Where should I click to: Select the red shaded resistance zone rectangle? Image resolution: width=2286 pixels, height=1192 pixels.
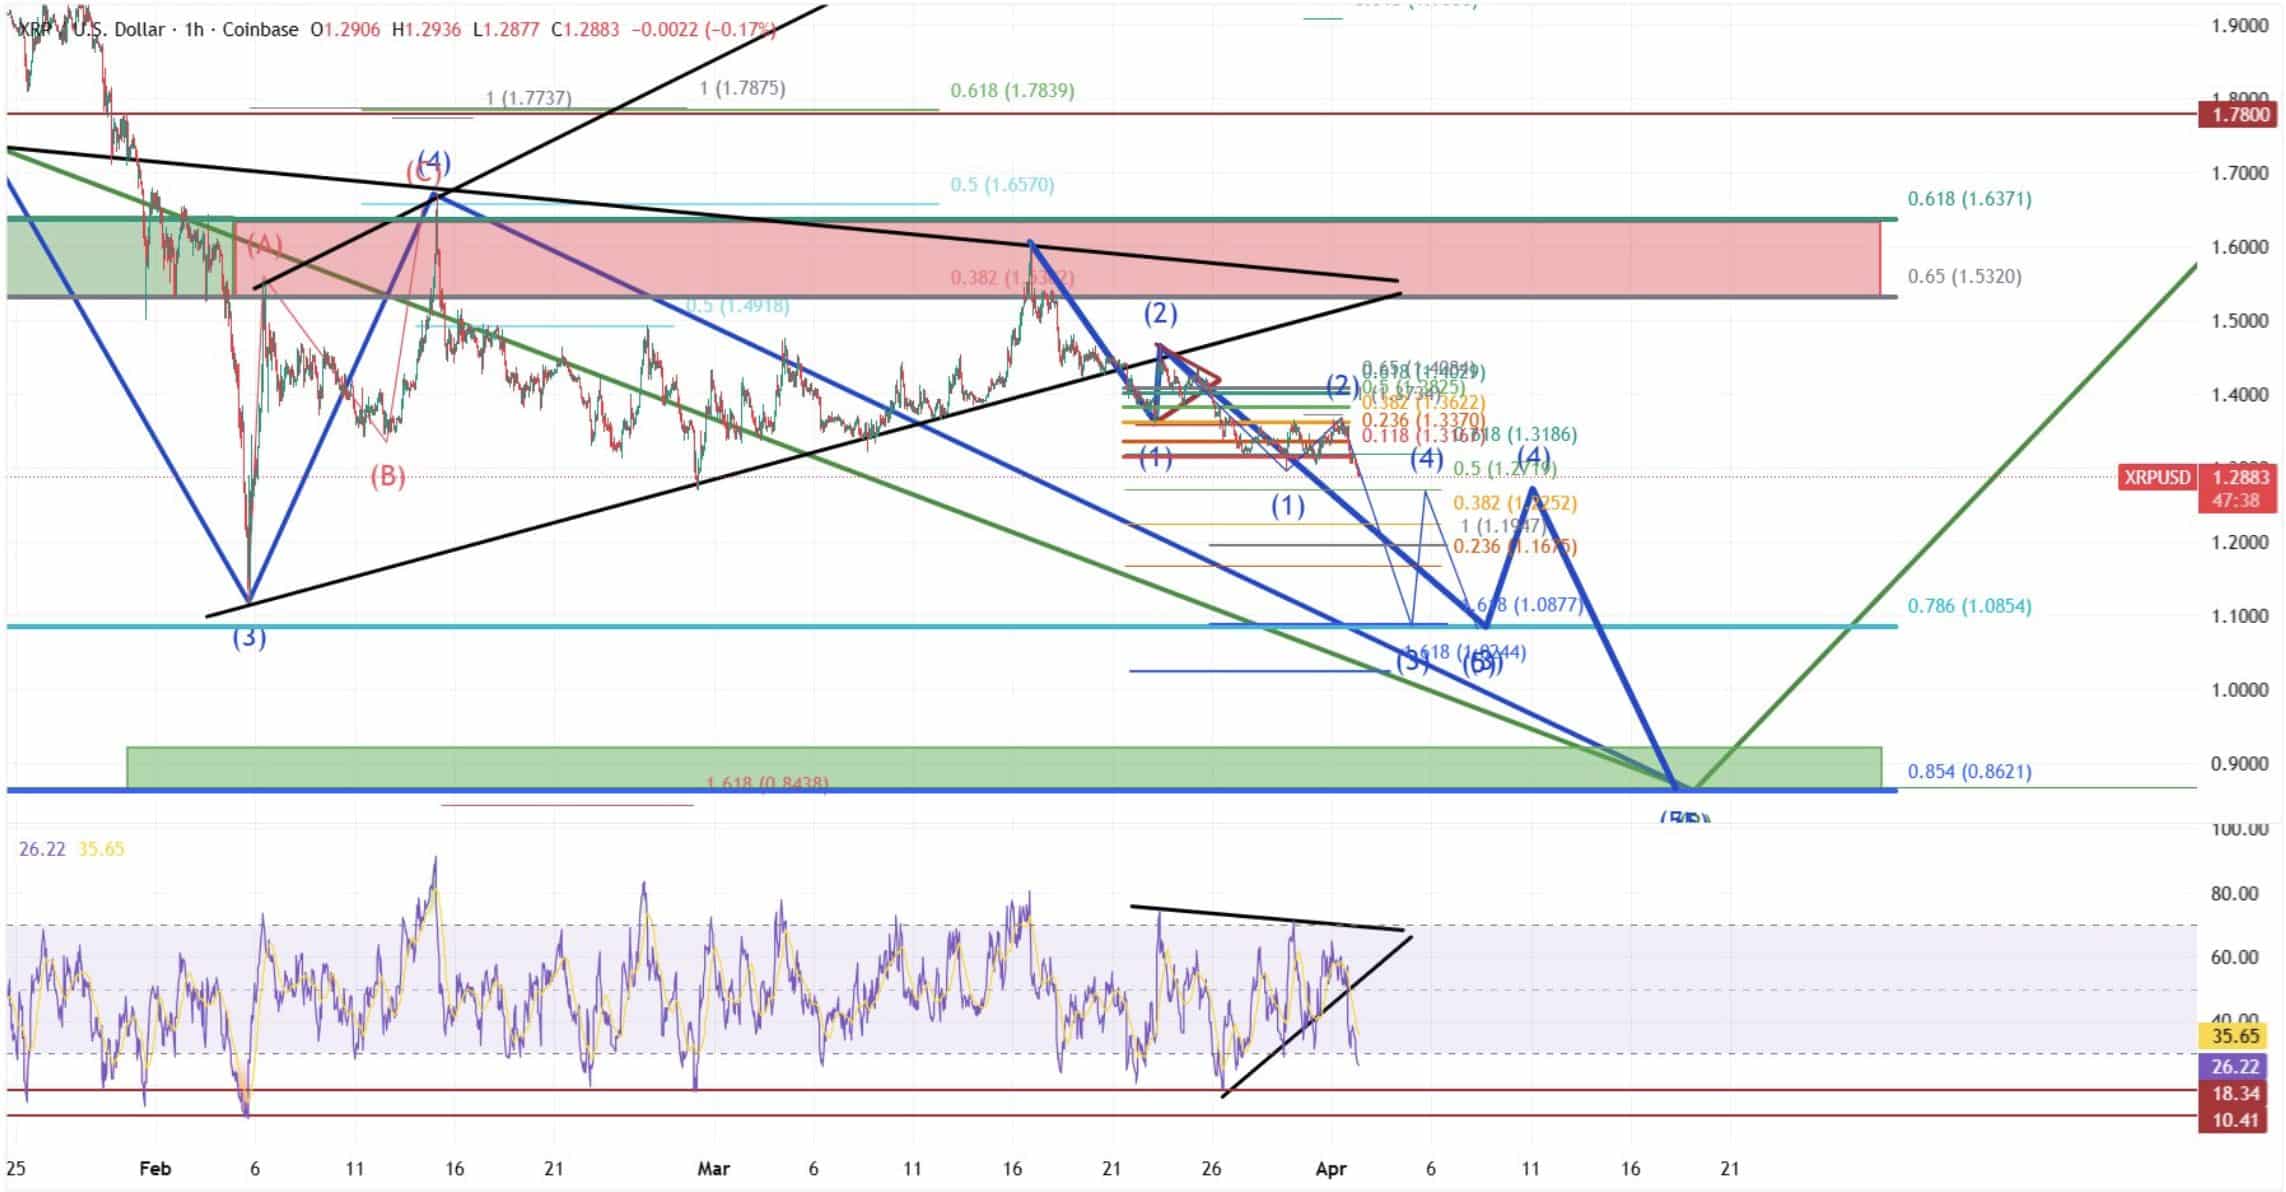(1057, 258)
